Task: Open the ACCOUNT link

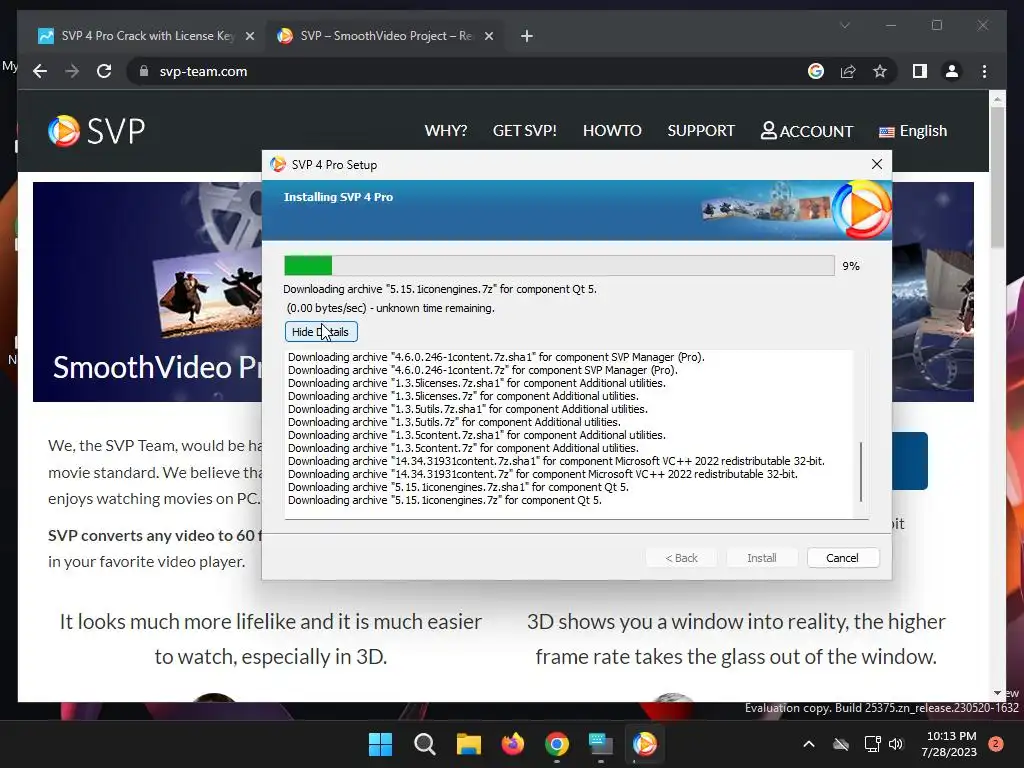Action: click(x=807, y=131)
